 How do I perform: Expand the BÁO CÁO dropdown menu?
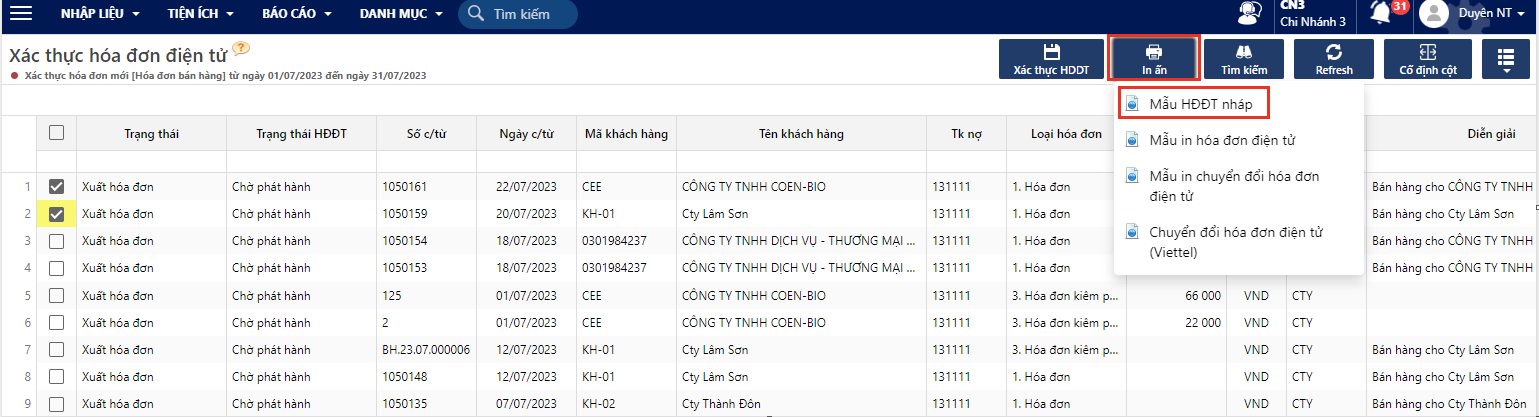299,14
